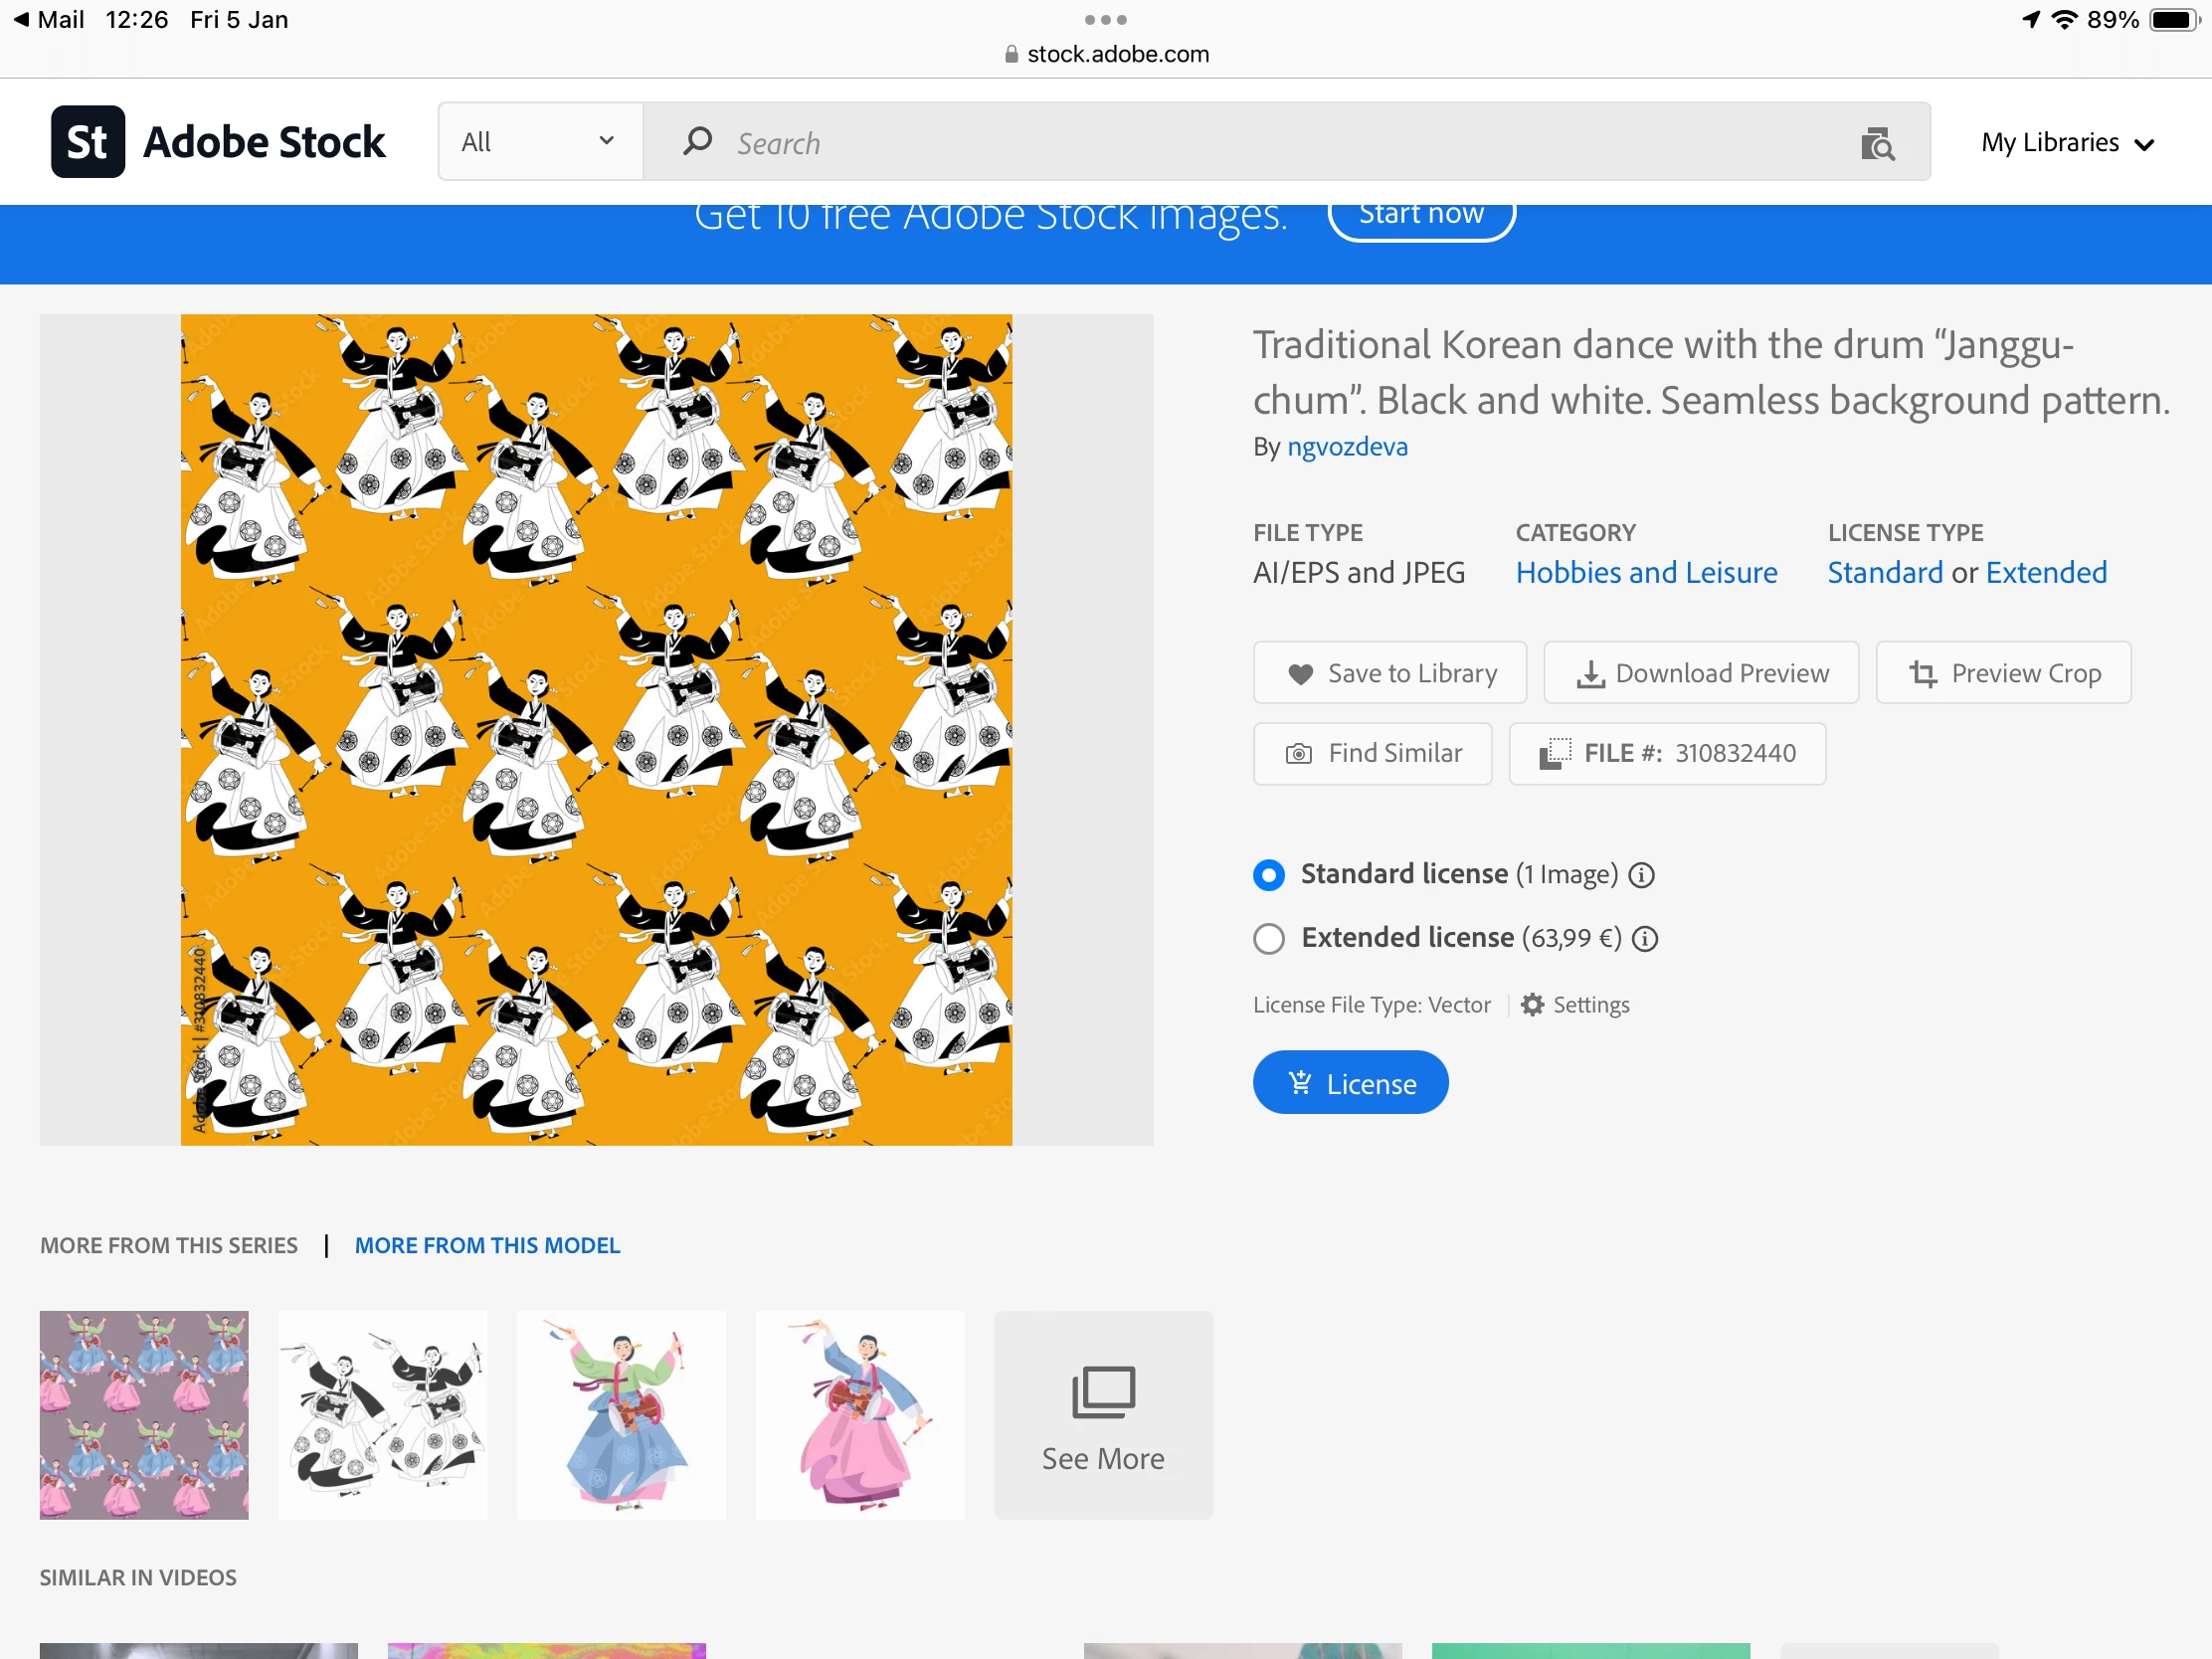
Task: Click info icon beside Extended license
Action: pos(1645,939)
